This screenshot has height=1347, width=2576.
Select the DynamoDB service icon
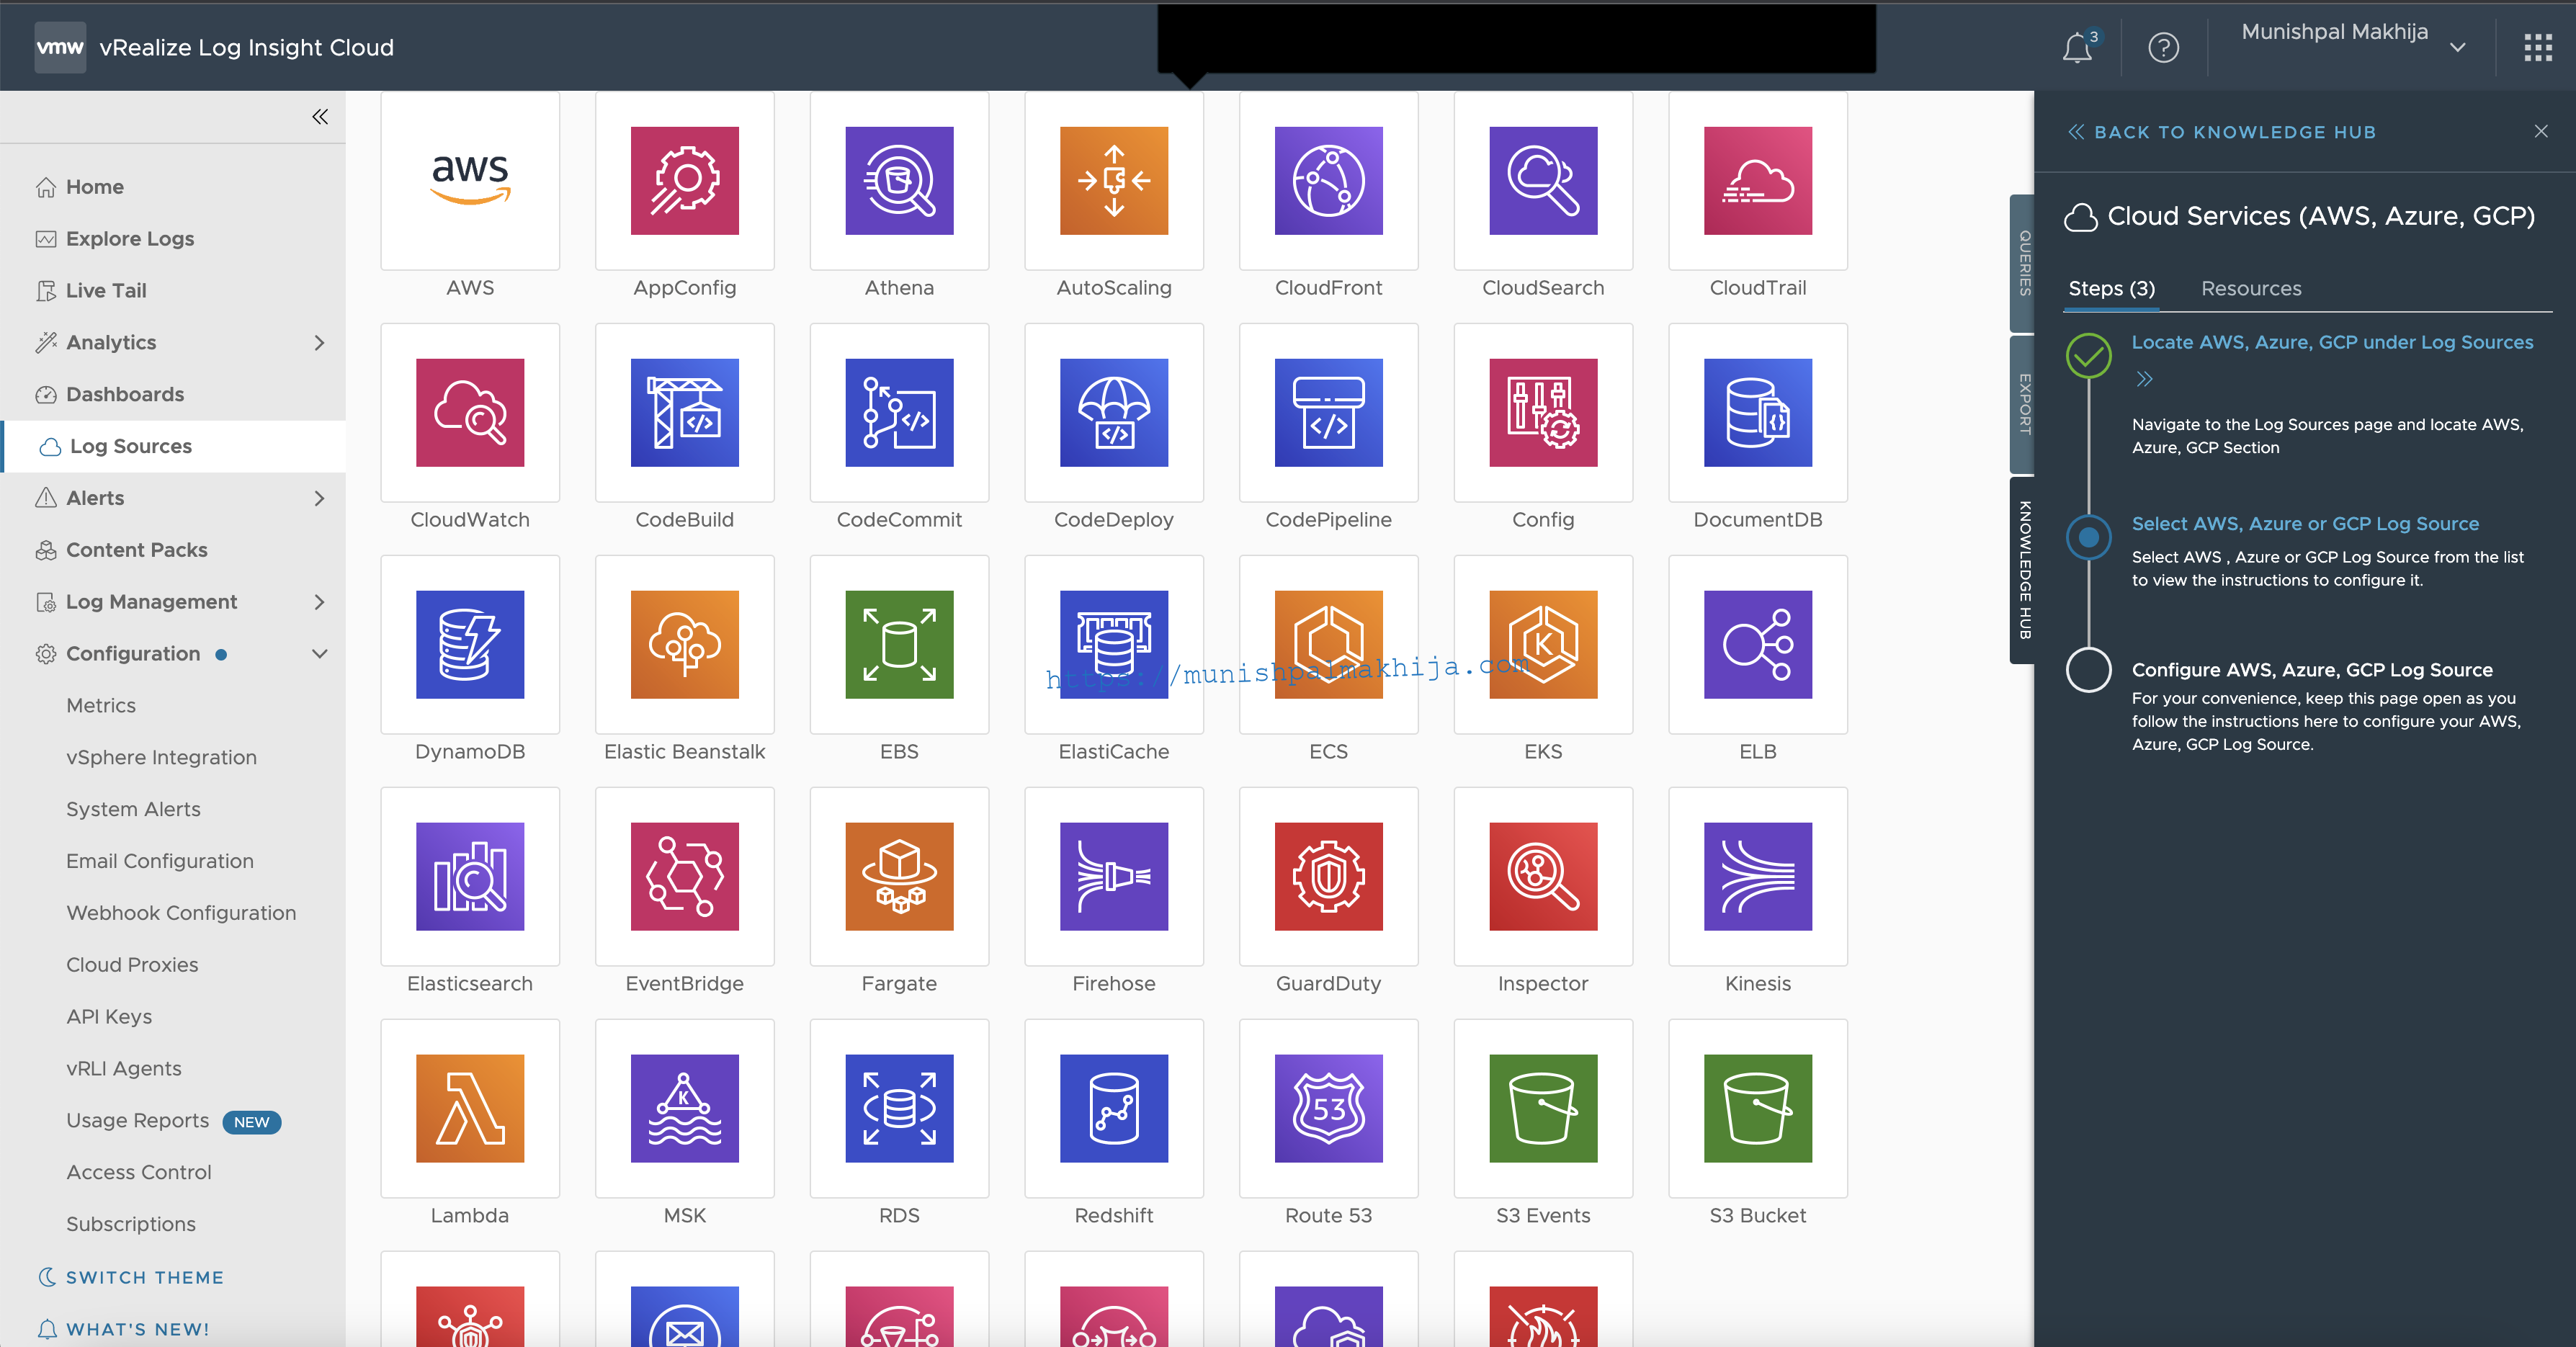pyautogui.click(x=470, y=645)
